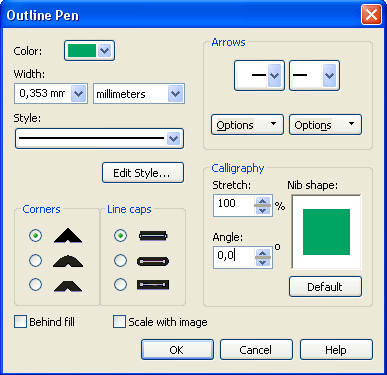Click the Stretch value field
Viewport: 387px width, 375px height.
click(234, 205)
